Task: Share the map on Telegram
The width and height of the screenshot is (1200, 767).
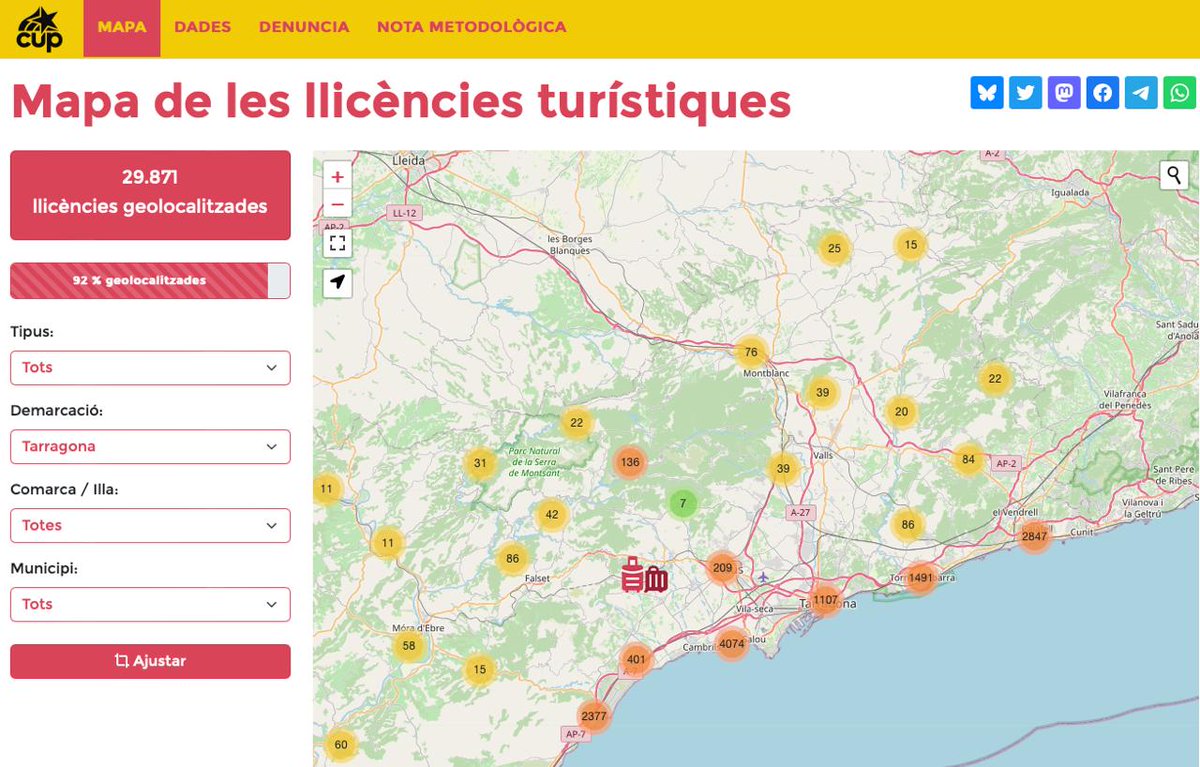Action: click(1141, 92)
